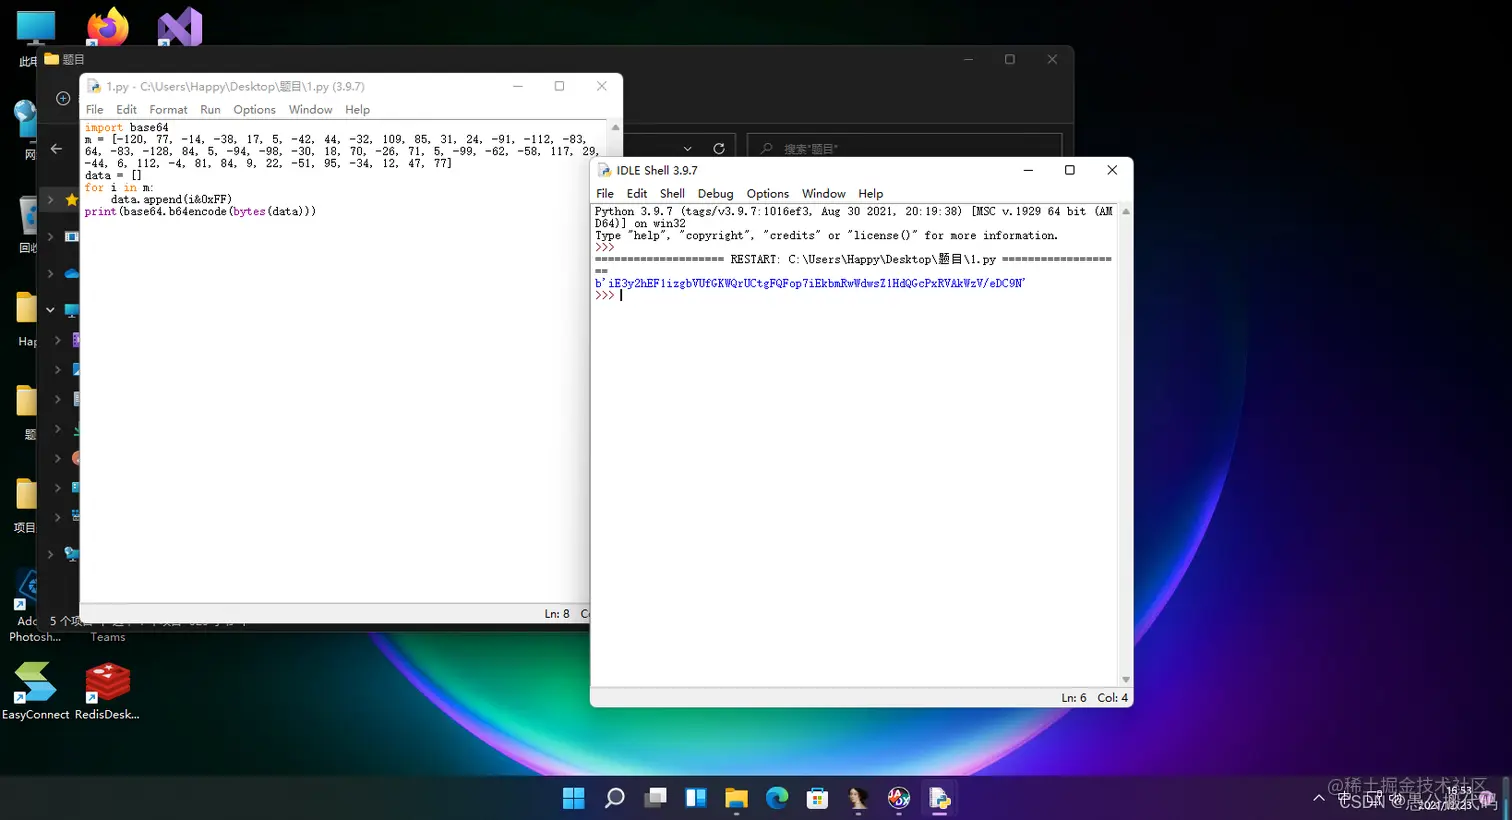
Task: Open Options menu in 1.py editor
Action: (x=254, y=109)
